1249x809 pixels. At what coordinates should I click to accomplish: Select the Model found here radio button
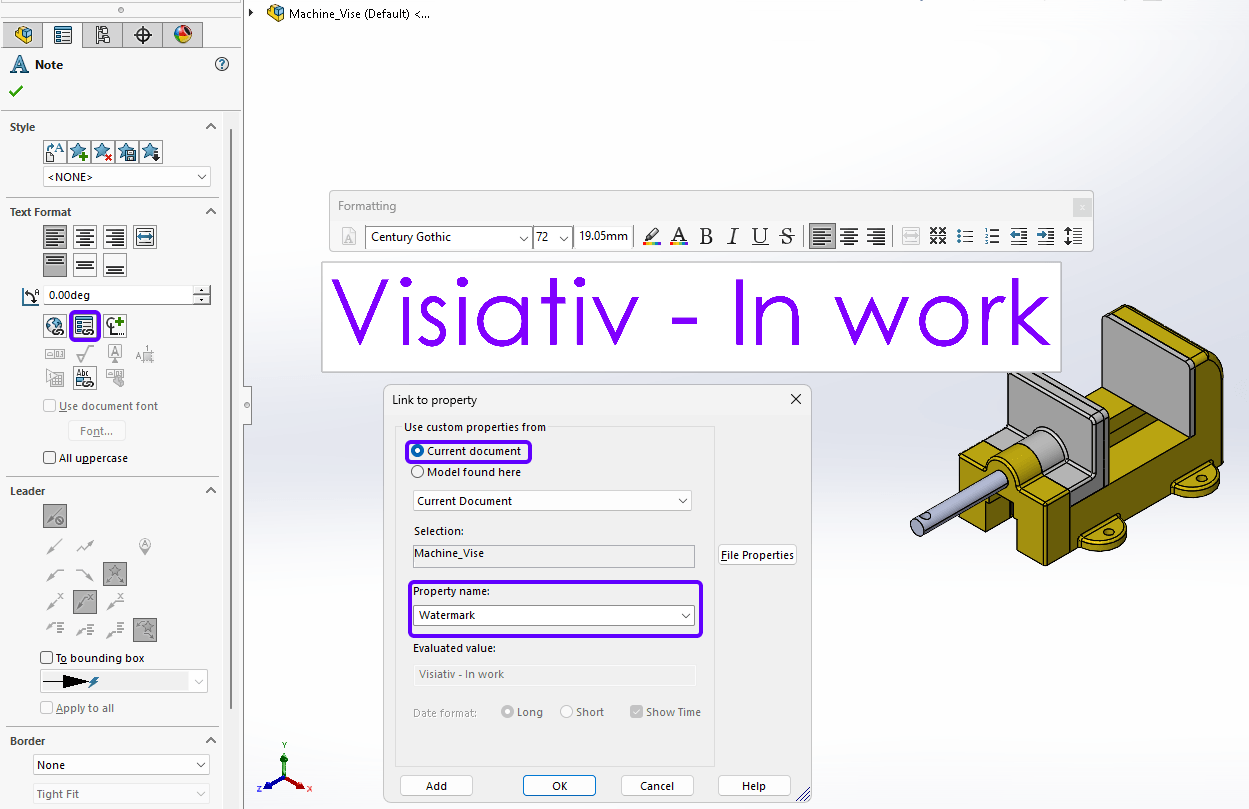click(417, 472)
